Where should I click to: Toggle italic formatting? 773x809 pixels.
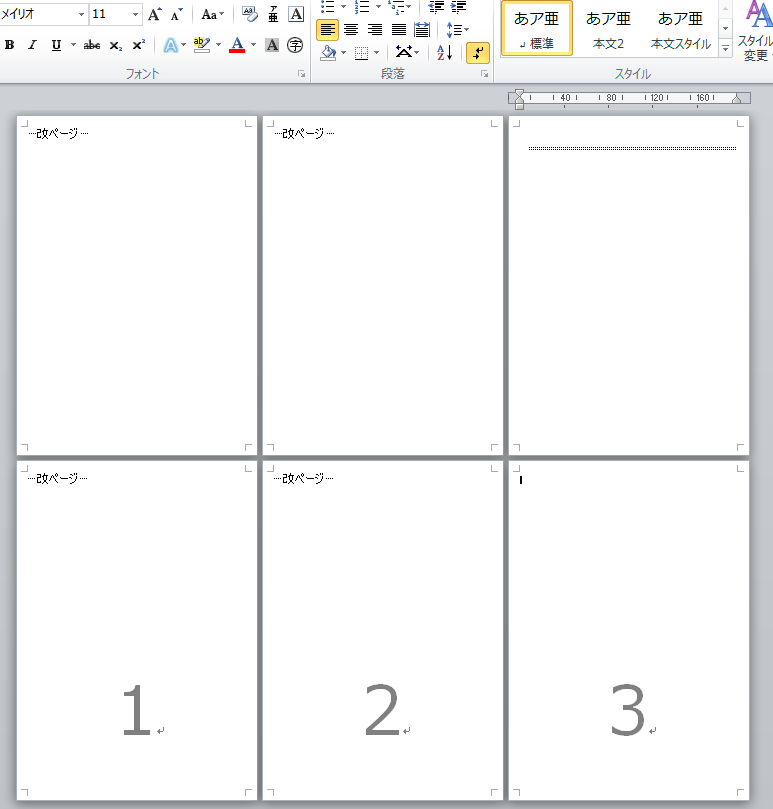(32, 45)
